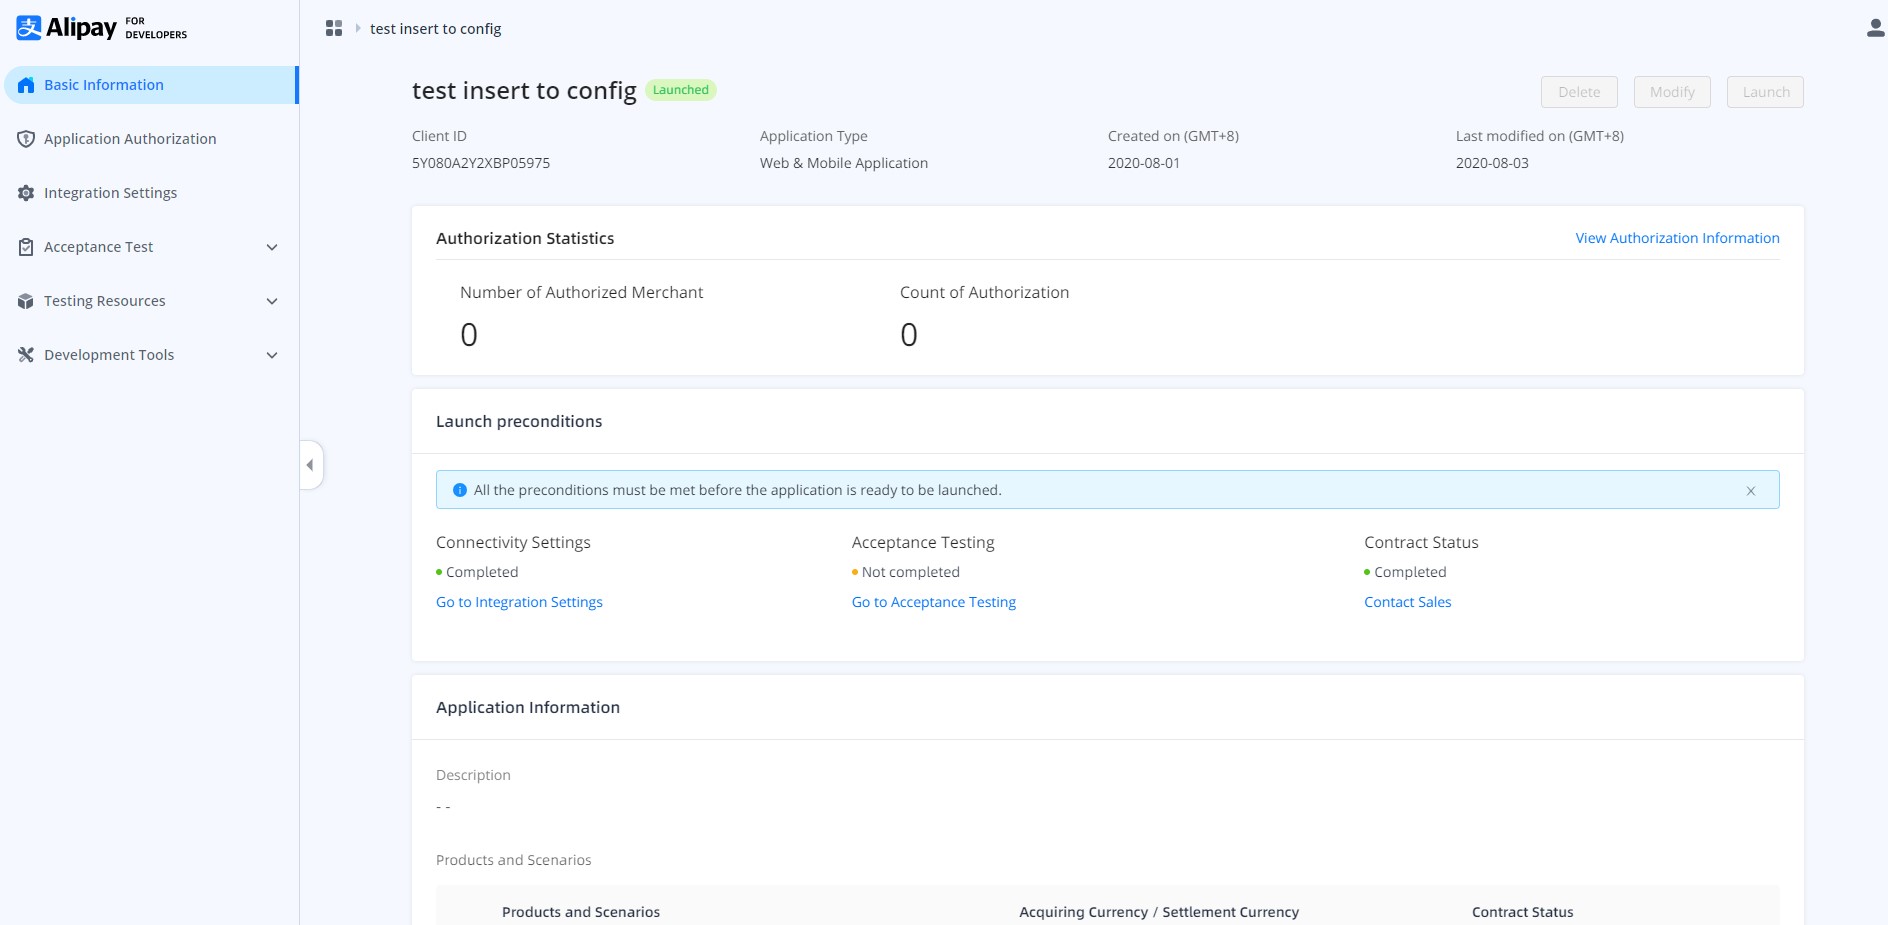Click the Basic Information home icon
Image resolution: width=1888 pixels, height=925 pixels.
pos(26,85)
